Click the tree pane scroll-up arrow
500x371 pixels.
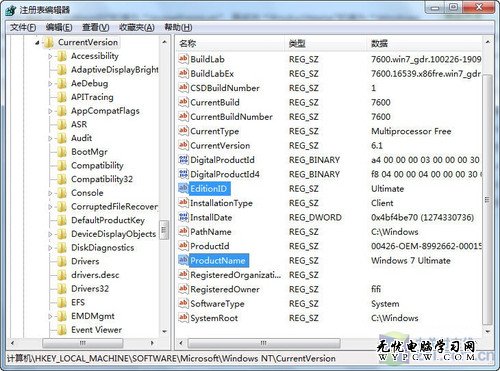tap(164, 42)
